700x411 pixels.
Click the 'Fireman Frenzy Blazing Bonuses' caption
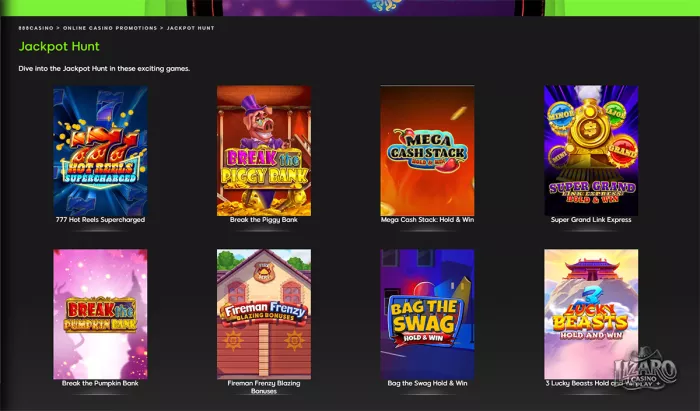(x=264, y=387)
